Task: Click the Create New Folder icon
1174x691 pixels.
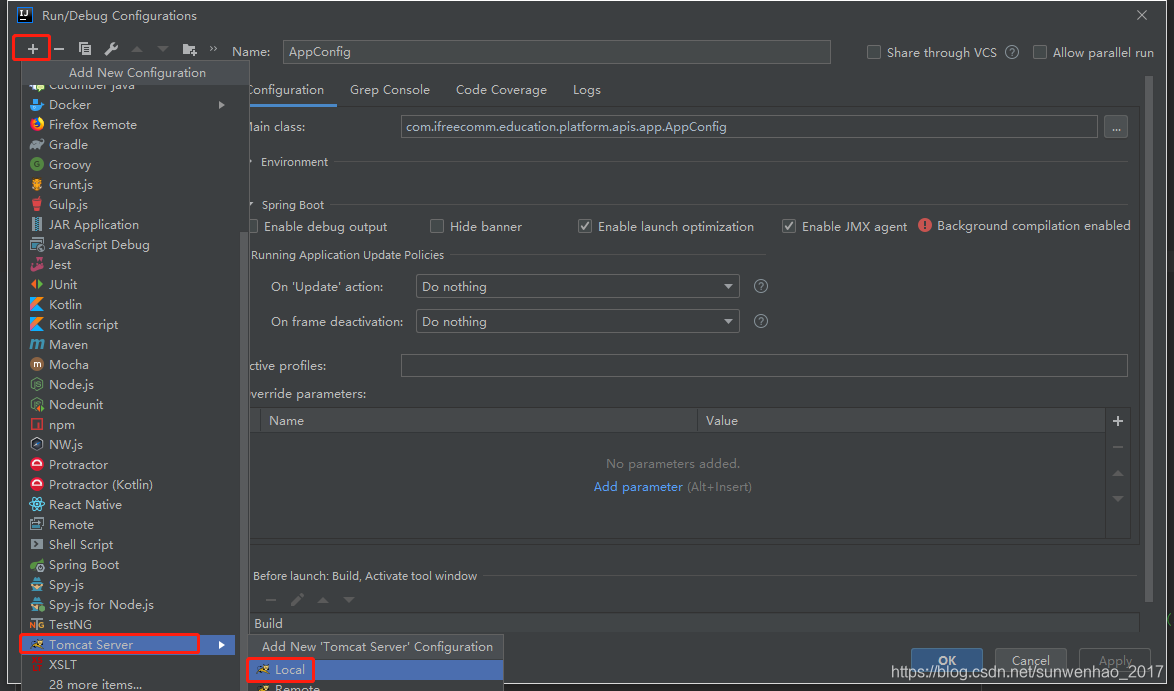Action: tap(189, 49)
